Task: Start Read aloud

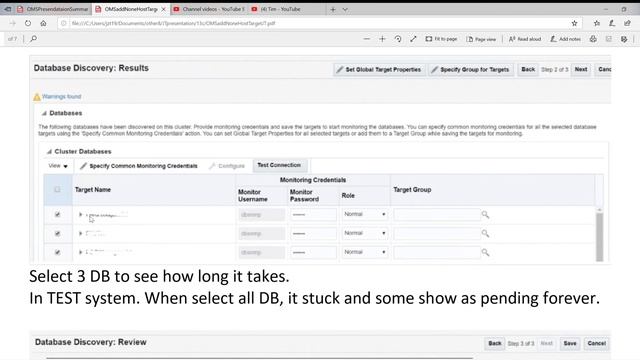Action: pos(525,39)
